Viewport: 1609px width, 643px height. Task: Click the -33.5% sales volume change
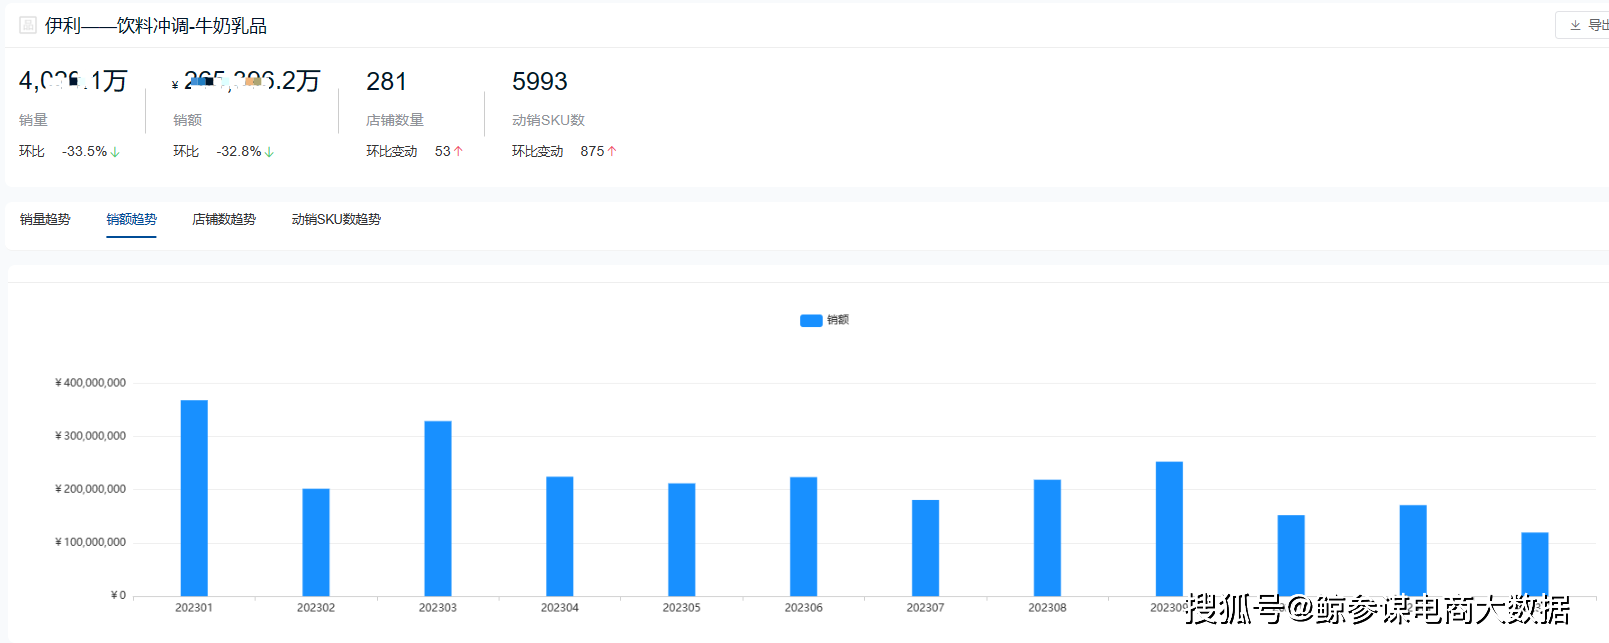(85, 151)
